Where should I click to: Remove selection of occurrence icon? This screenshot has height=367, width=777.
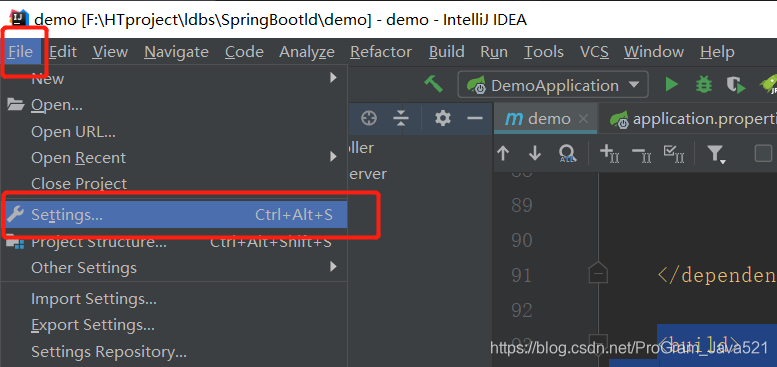[642, 154]
